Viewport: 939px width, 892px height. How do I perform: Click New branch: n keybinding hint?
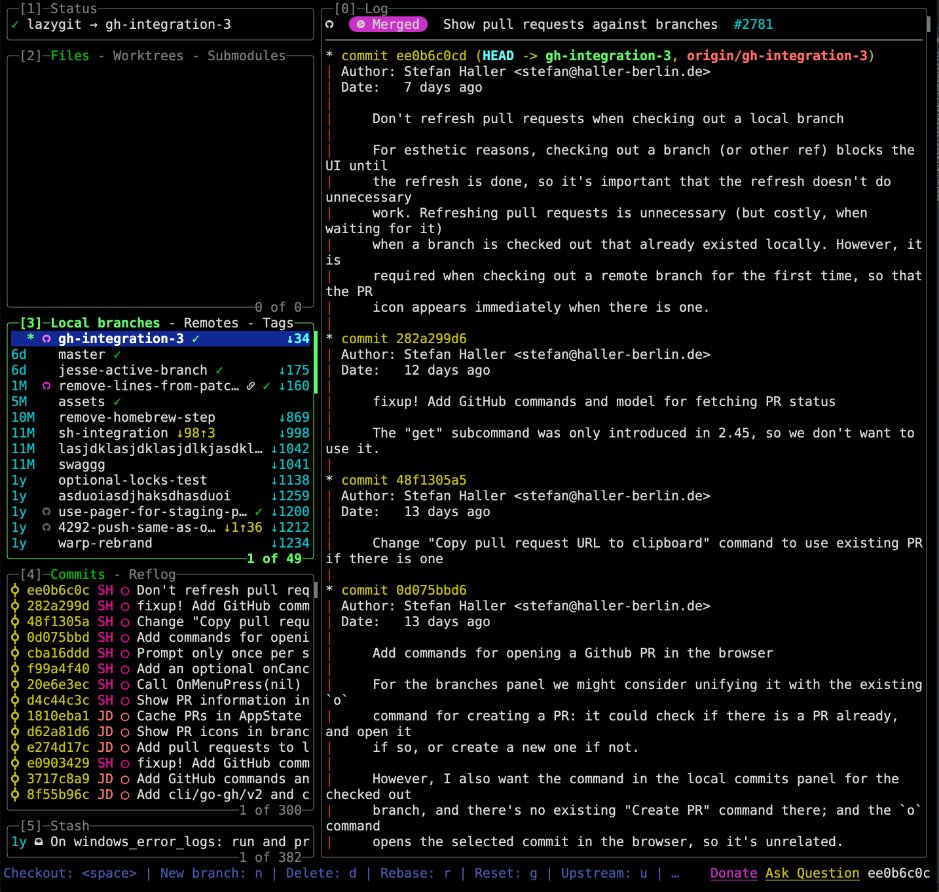211,873
